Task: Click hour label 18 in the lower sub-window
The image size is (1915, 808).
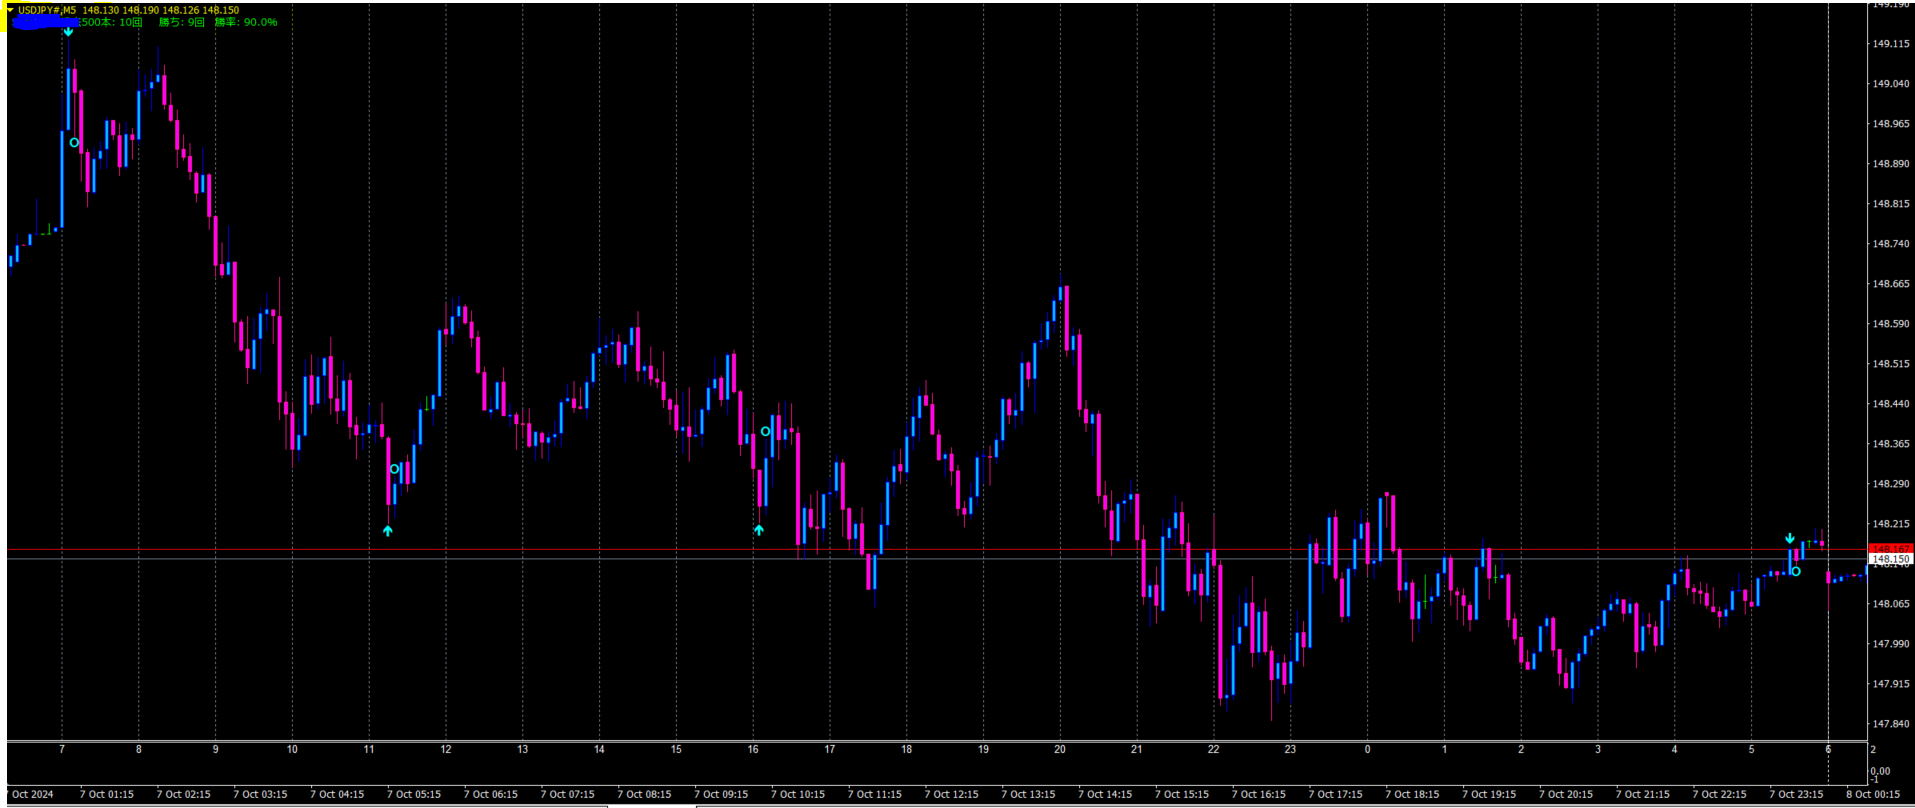Action: coord(906,749)
